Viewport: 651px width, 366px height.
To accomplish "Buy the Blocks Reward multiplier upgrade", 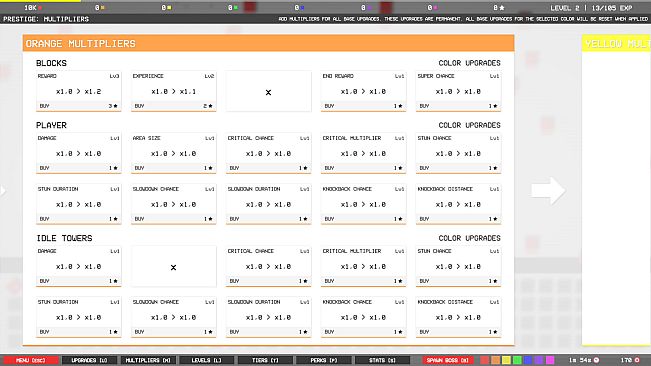I will click(78, 106).
